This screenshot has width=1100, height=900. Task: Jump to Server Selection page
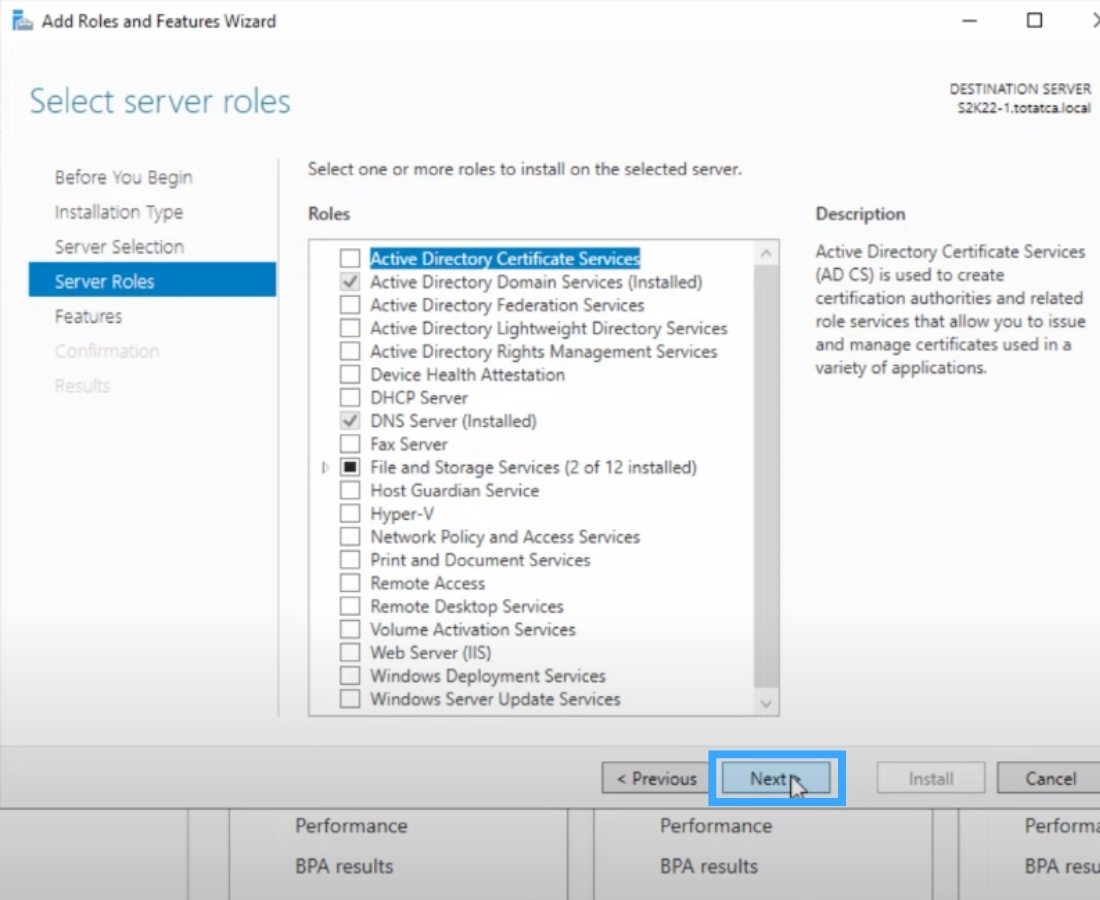pos(119,247)
